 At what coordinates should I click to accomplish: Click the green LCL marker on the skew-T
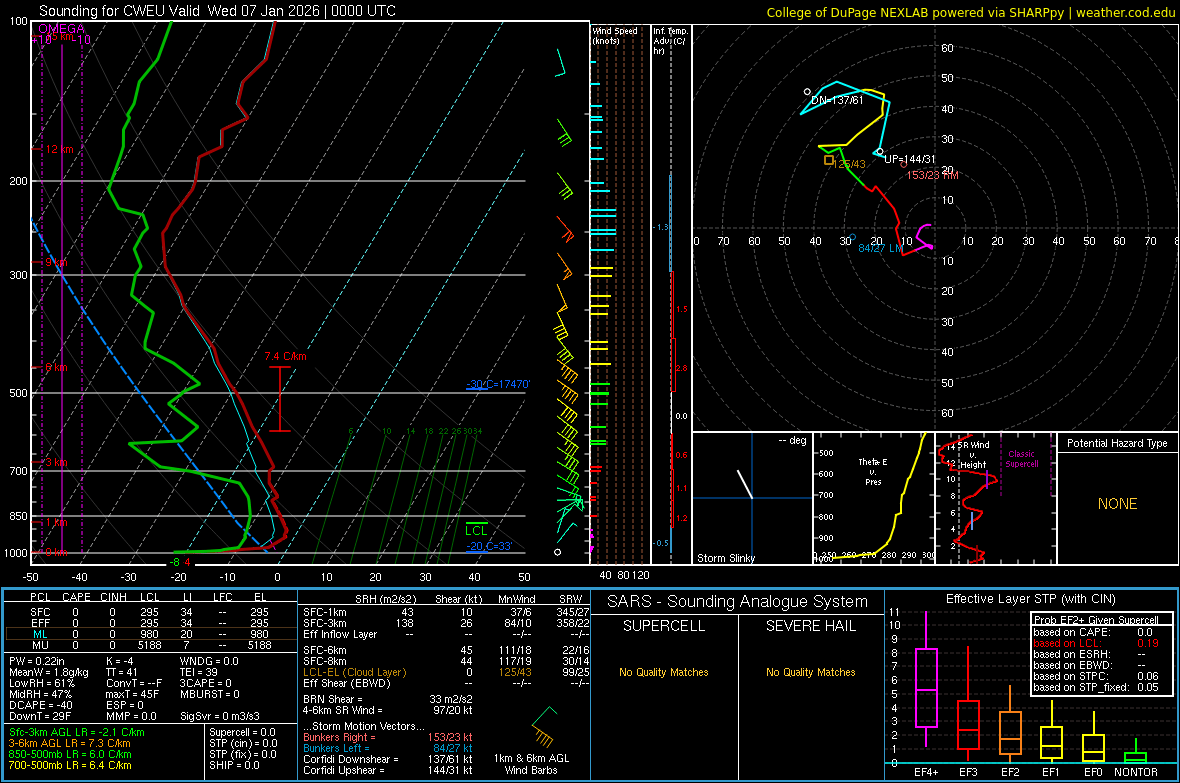coord(476,530)
